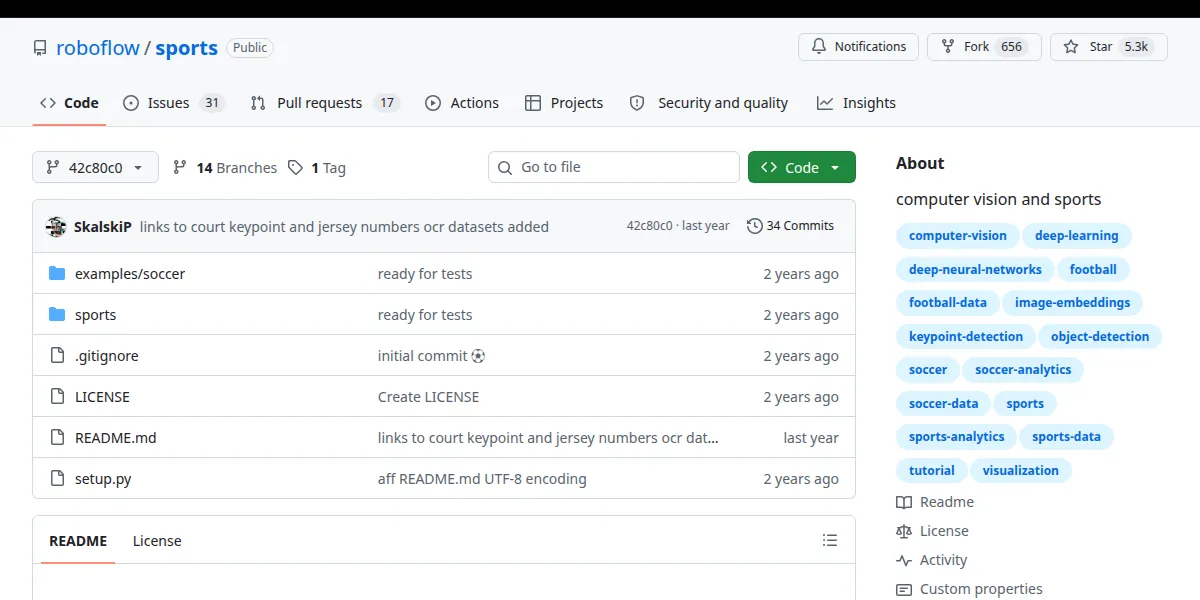Open the README.md file

click(116, 438)
